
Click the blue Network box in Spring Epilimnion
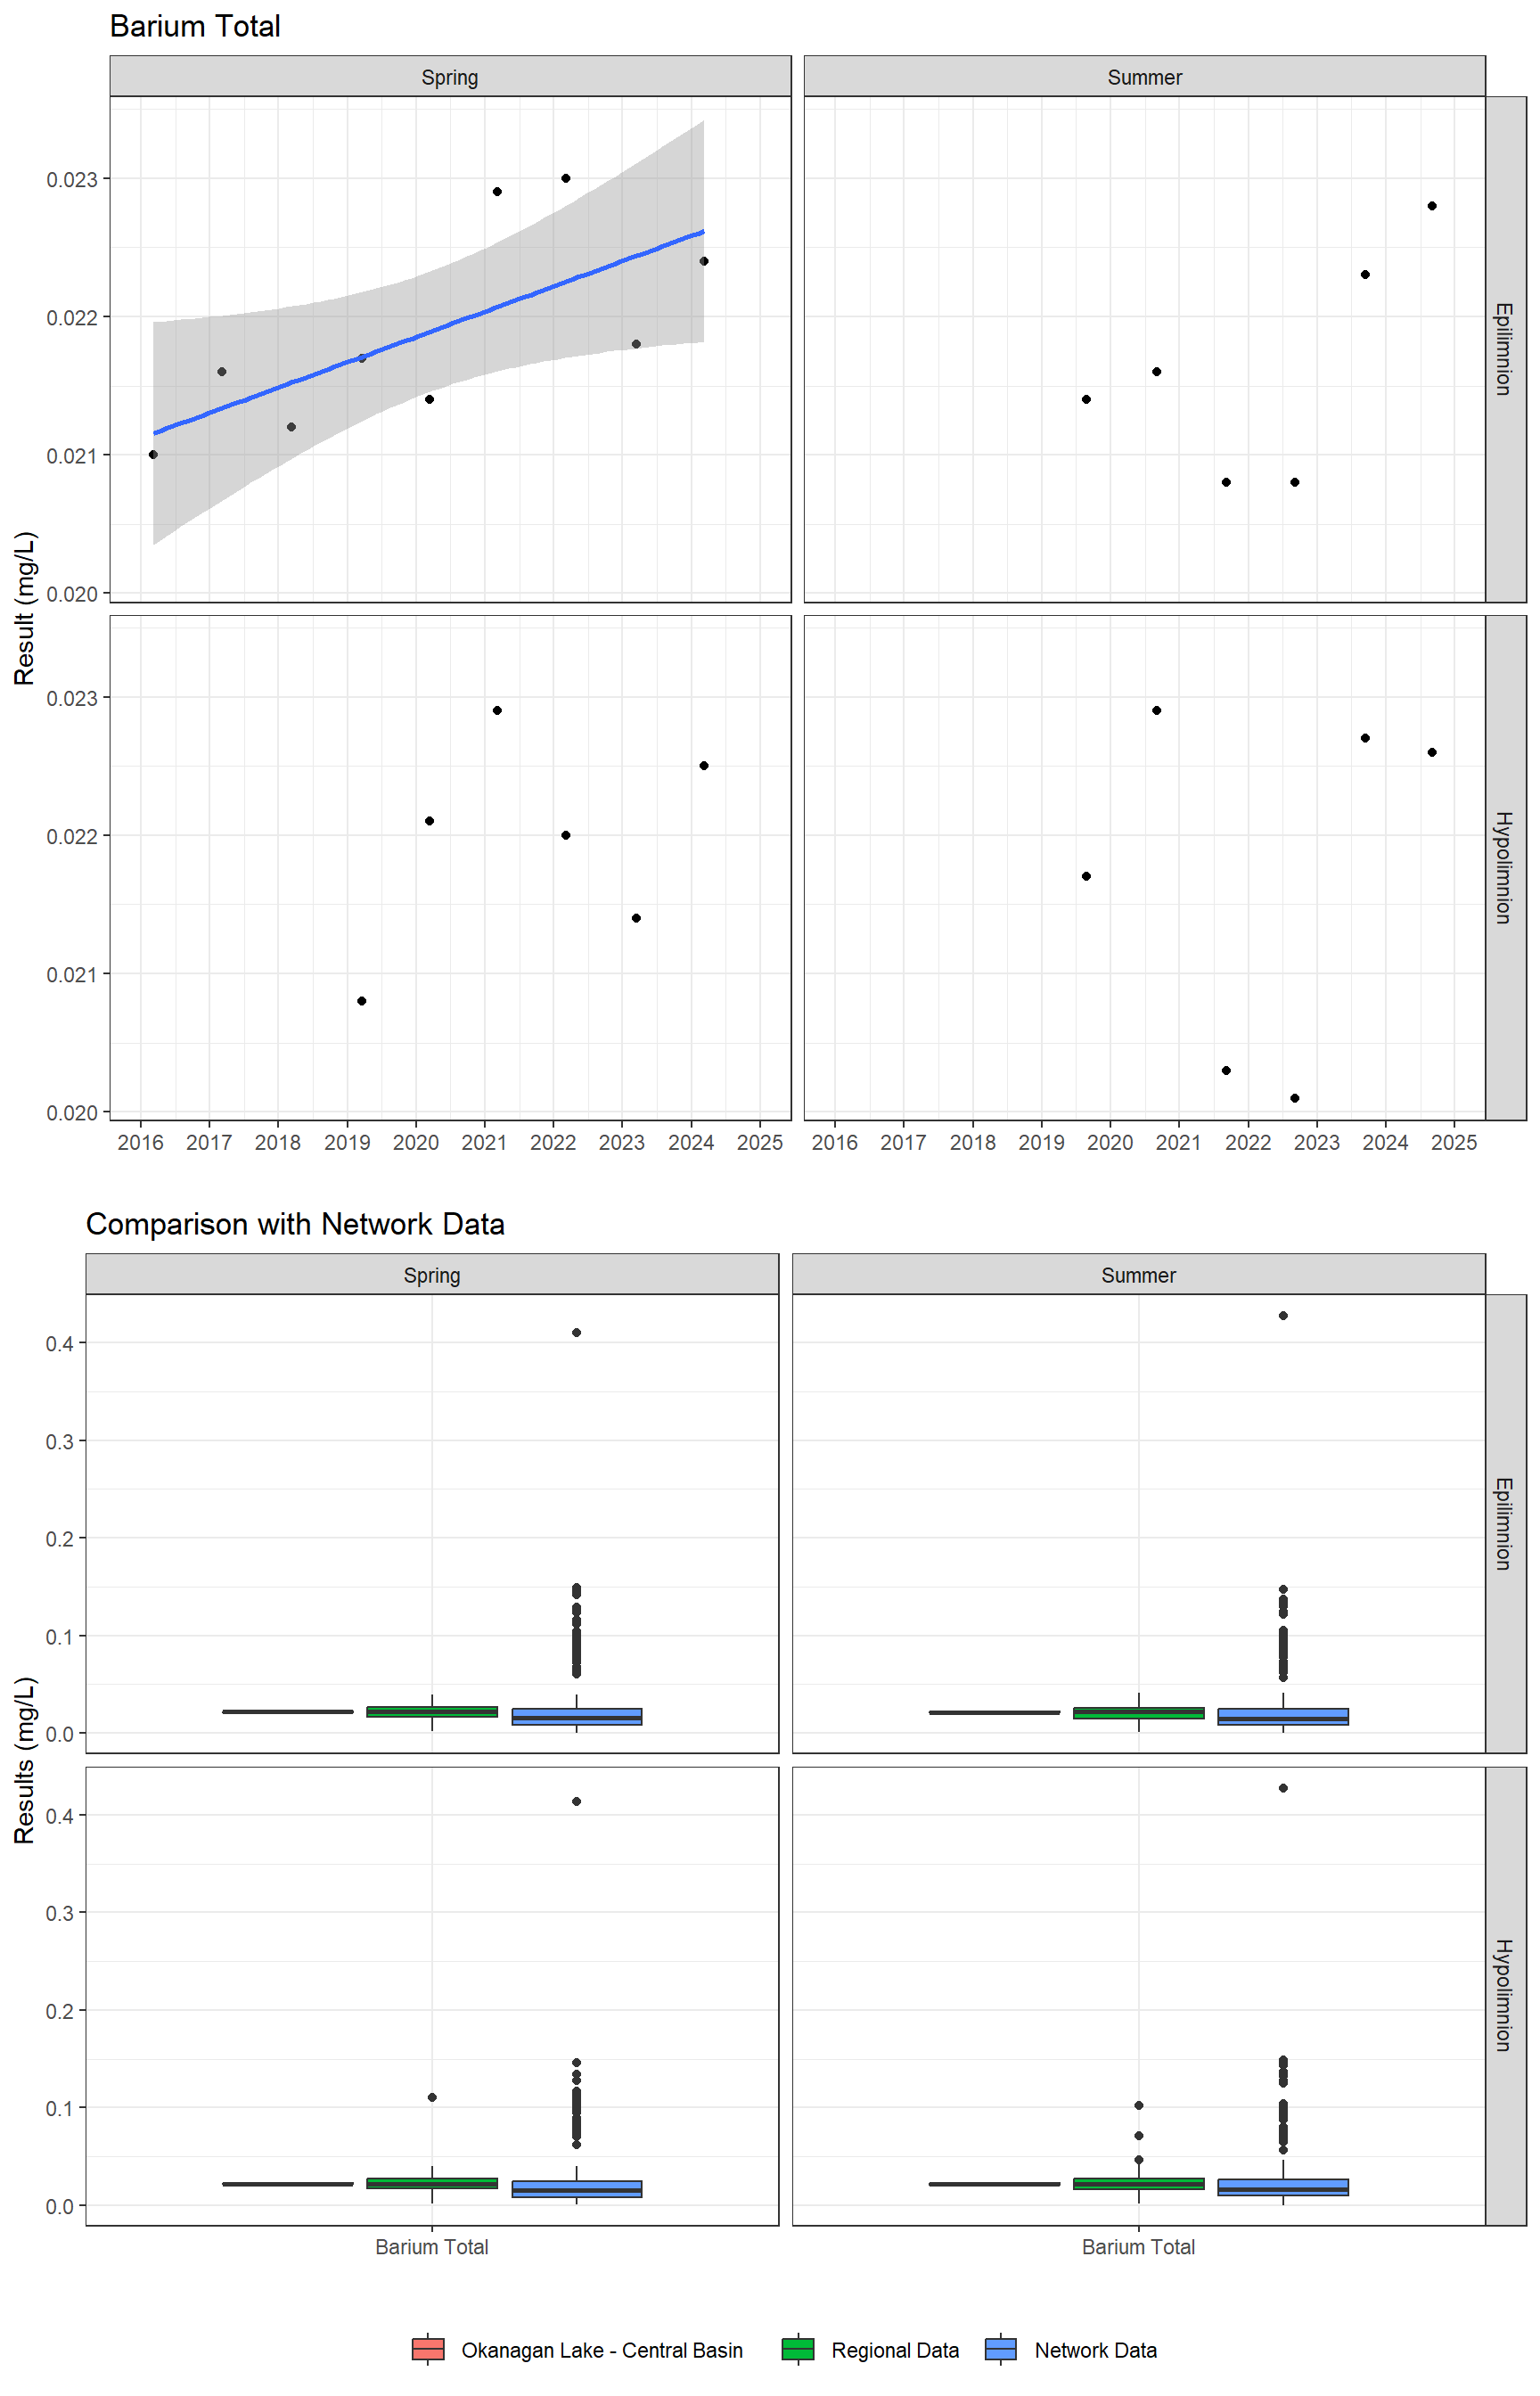[x=577, y=1716]
